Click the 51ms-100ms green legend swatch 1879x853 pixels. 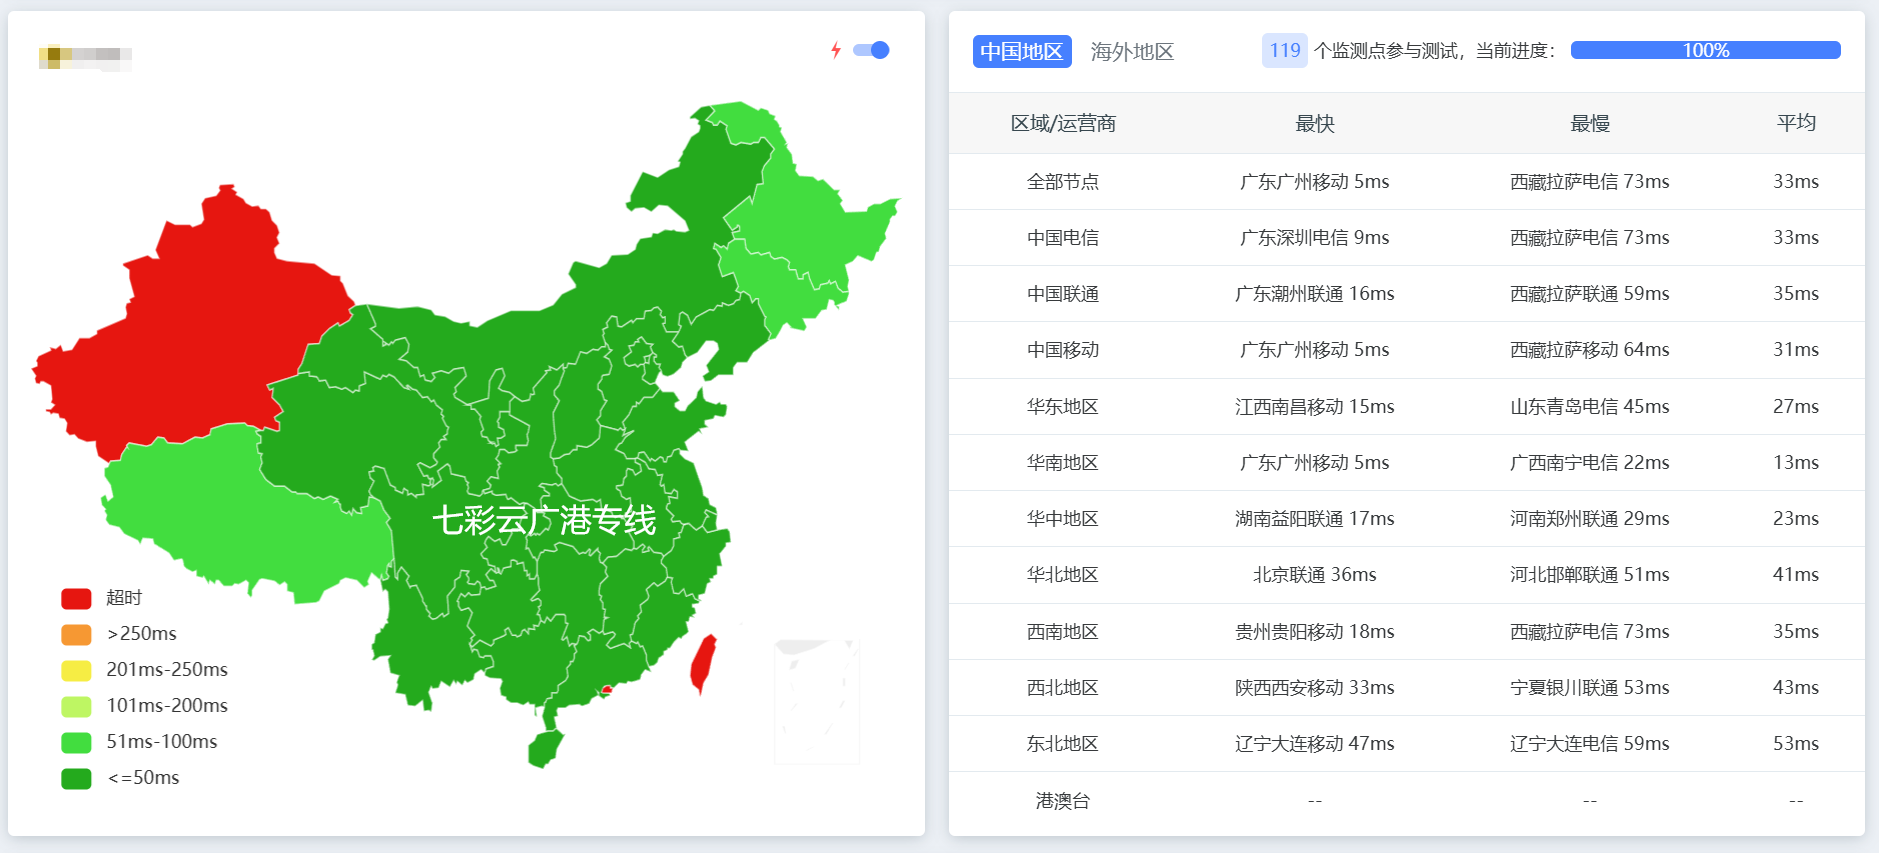pos(77,742)
